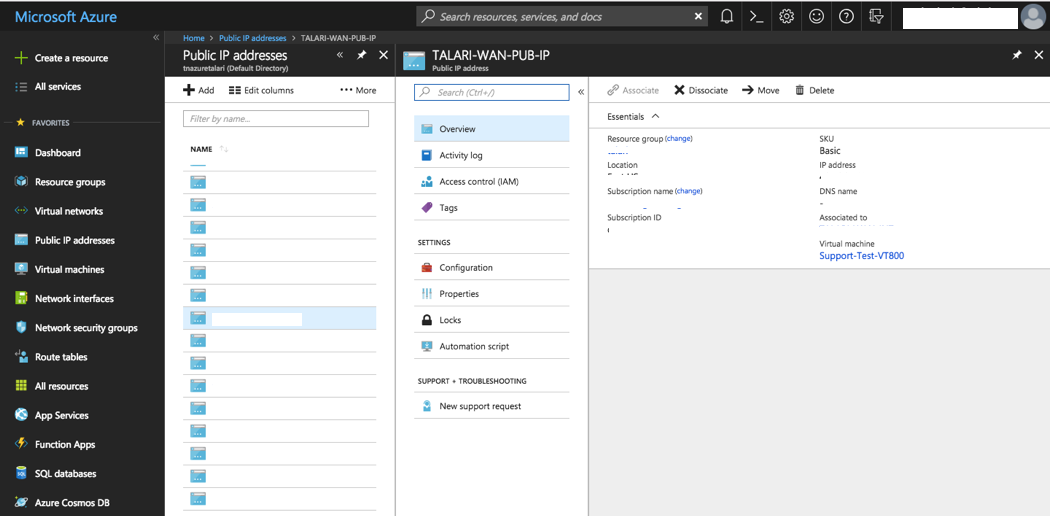Open the Cloud Shell icon in top bar
Viewport: 1050px width, 516px height.
(x=757, y=16)
